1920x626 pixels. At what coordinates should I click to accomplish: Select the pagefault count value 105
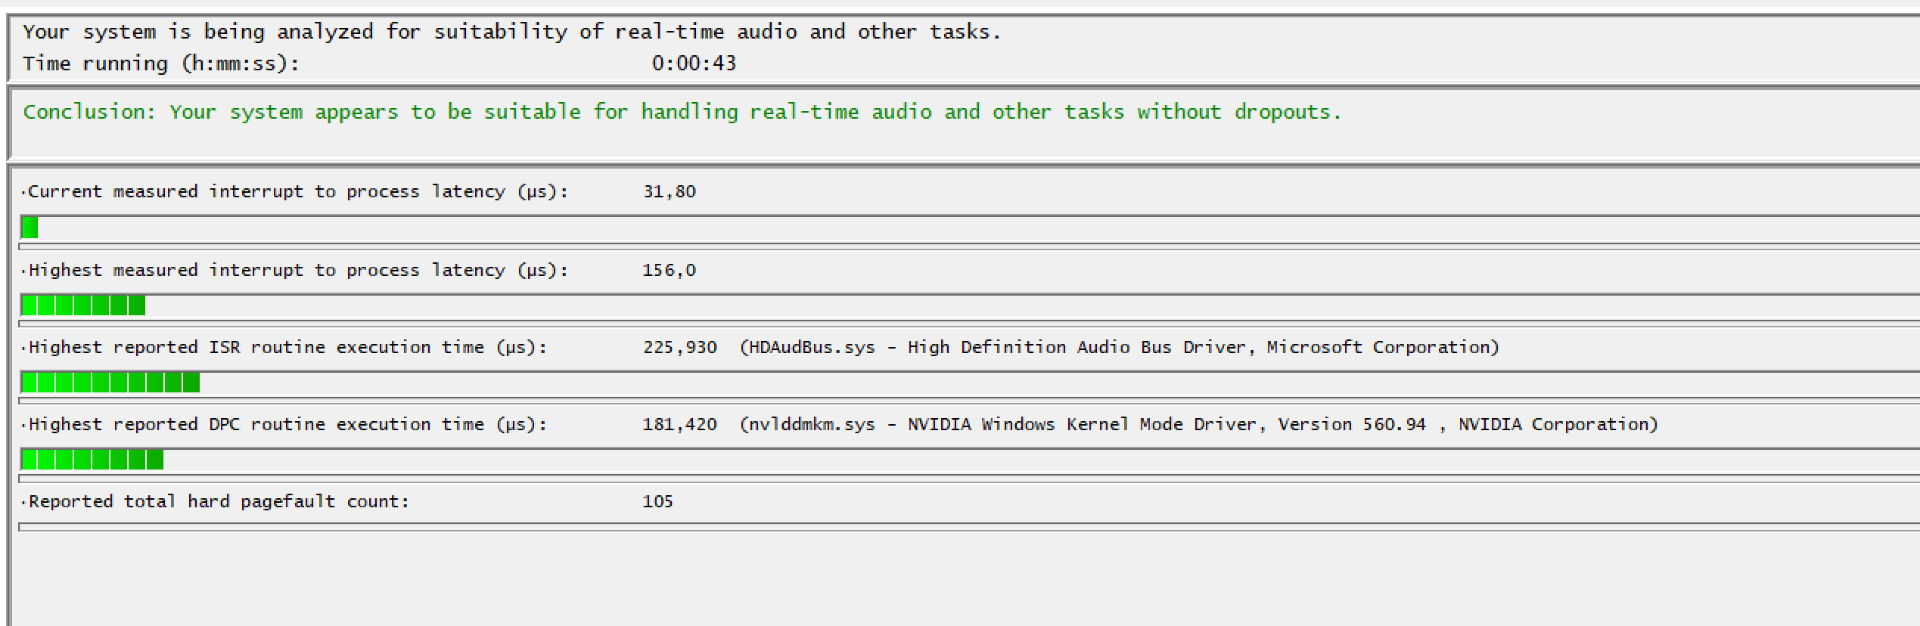point(658,501)
